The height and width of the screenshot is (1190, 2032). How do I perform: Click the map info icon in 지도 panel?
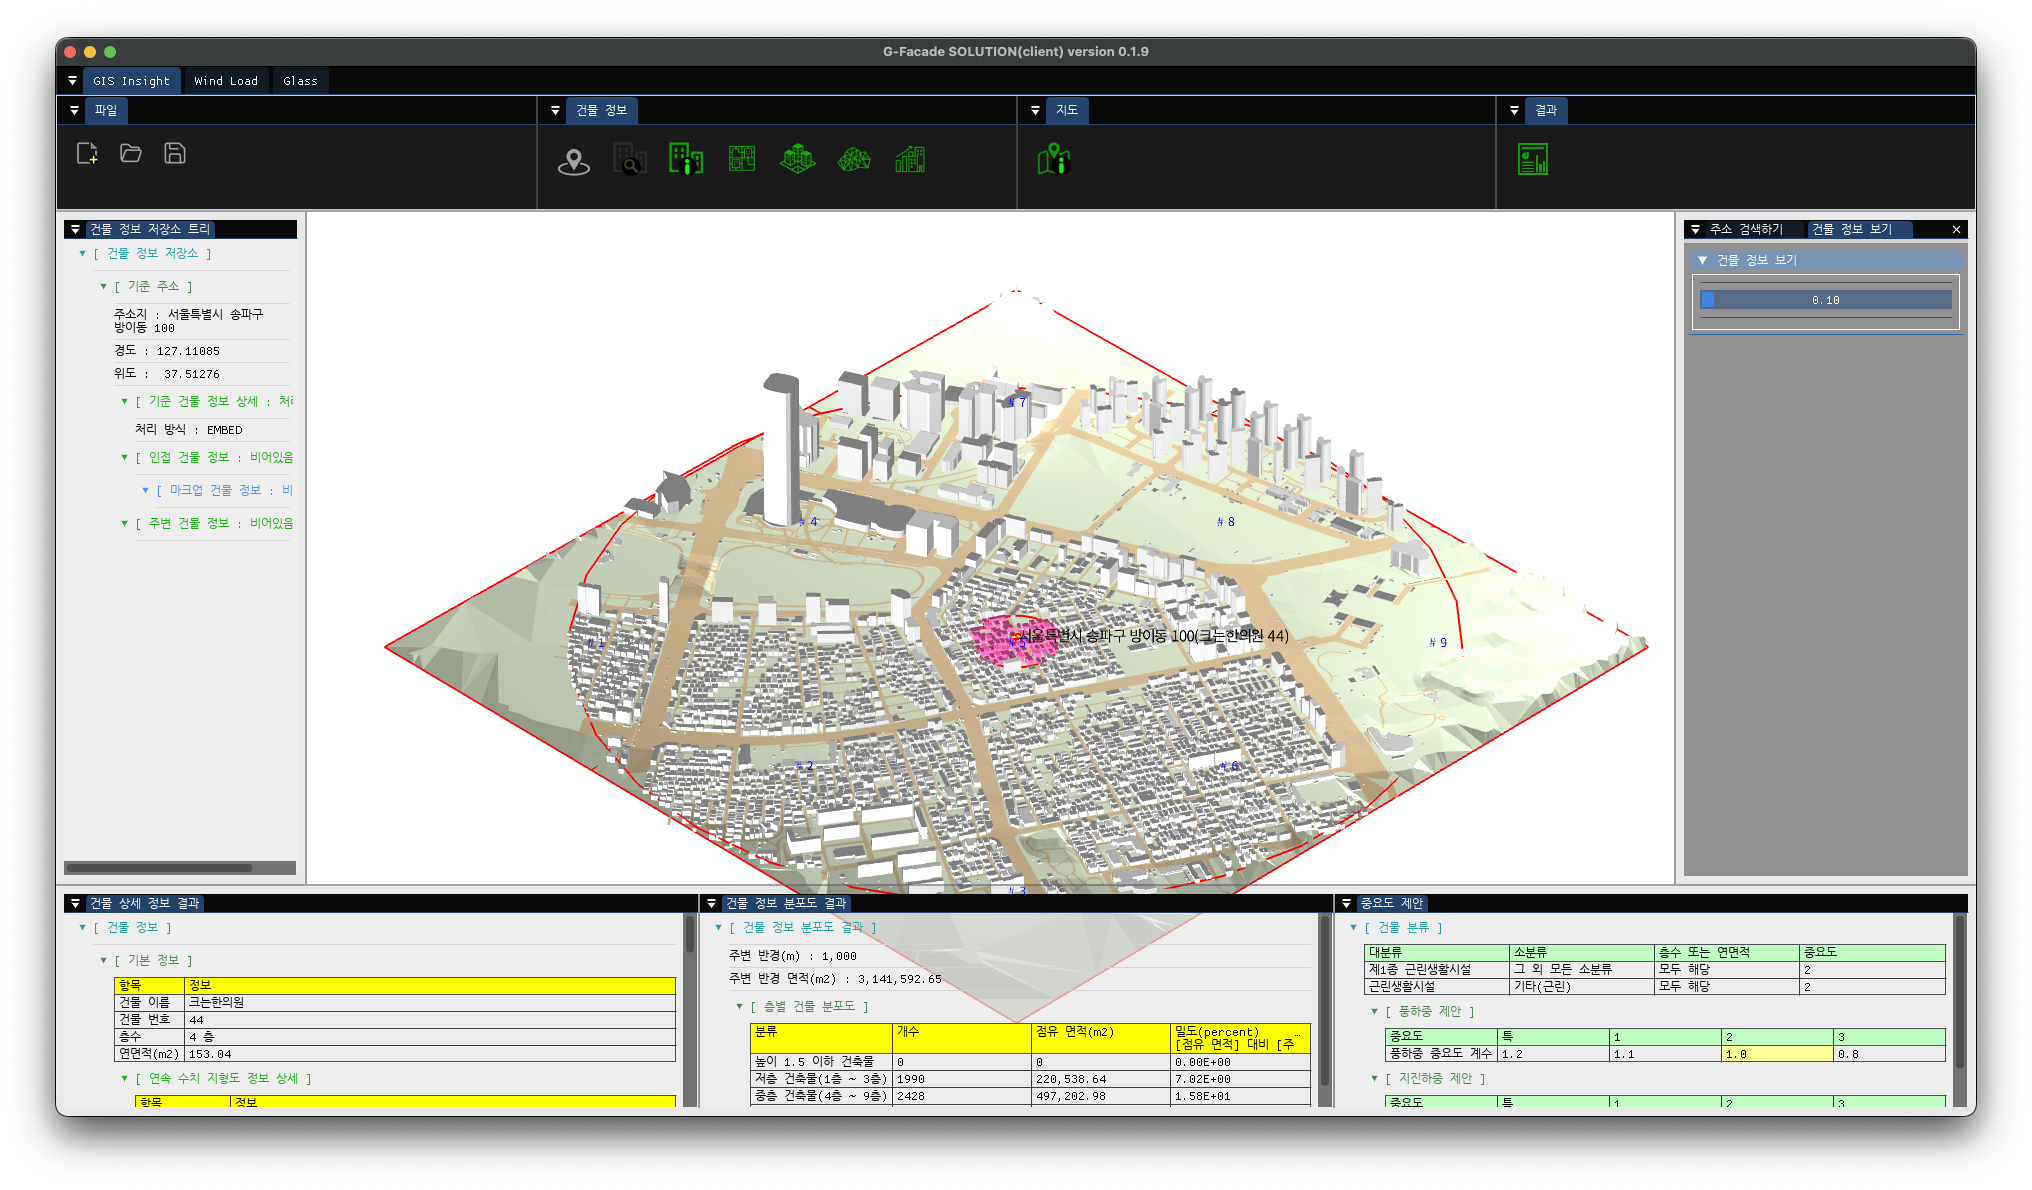1054,159
